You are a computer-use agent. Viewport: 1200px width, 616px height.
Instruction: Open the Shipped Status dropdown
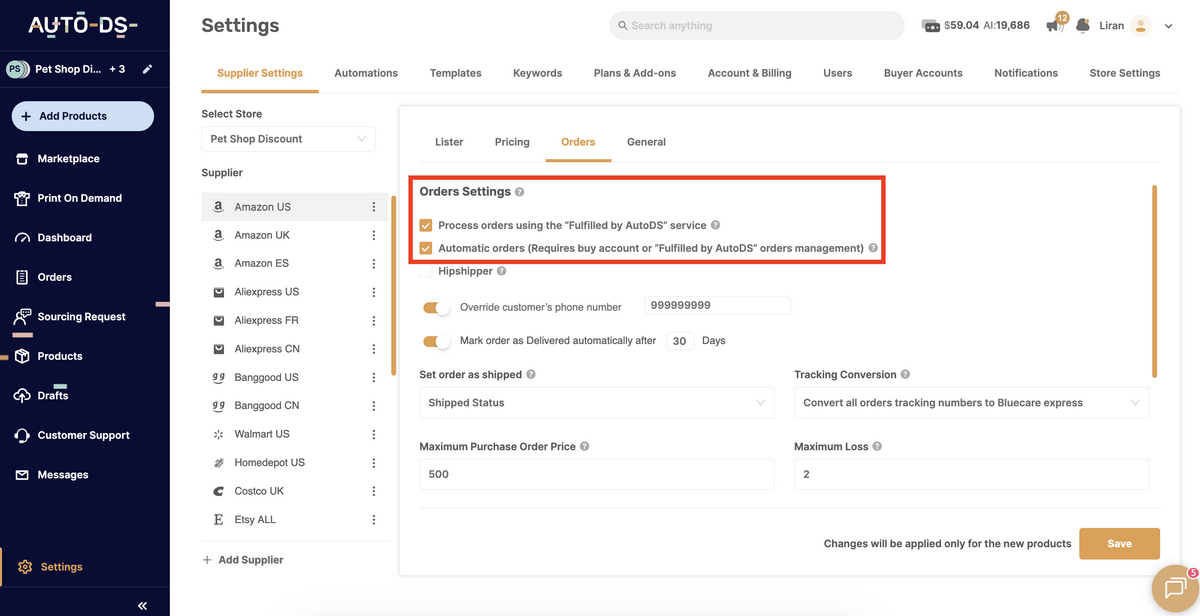tap(596, 402)
